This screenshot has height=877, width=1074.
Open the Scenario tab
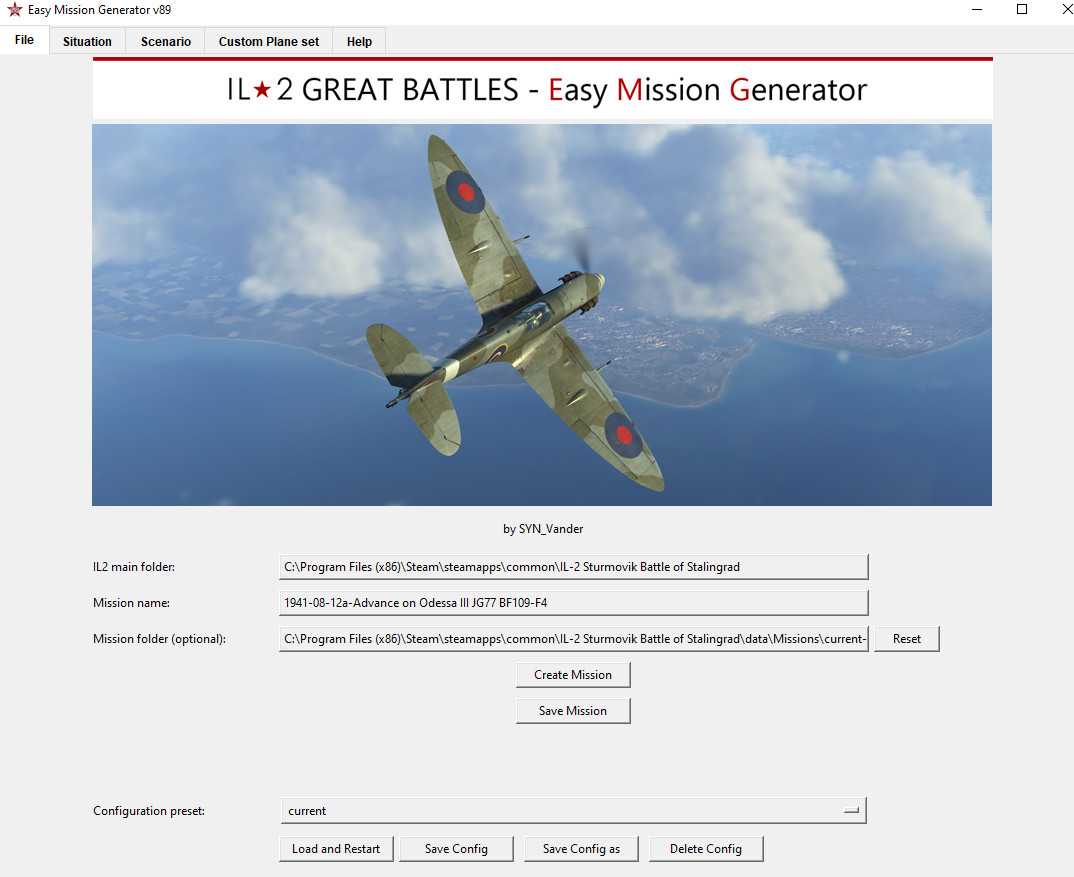[x=165, y=41]
